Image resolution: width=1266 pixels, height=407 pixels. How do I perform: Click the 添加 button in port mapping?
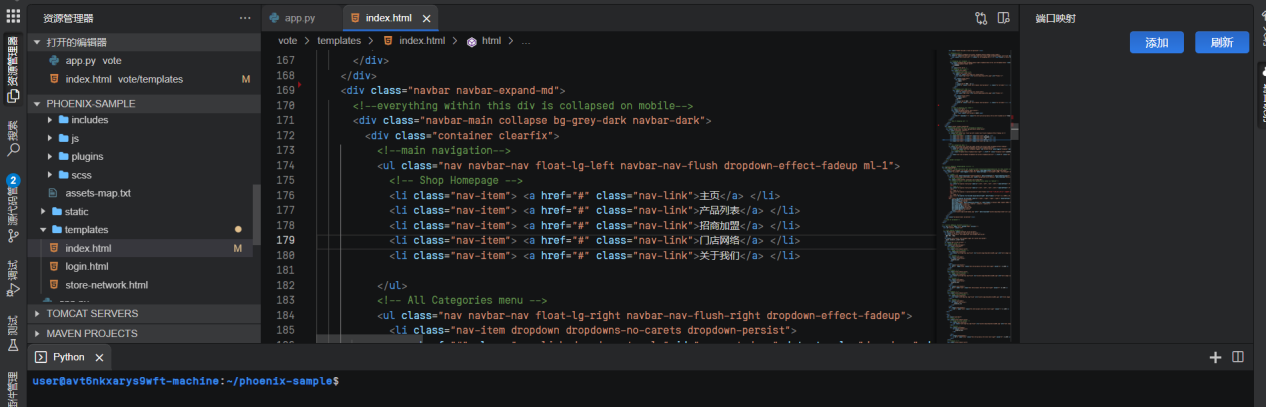(x=1157, y=42)
